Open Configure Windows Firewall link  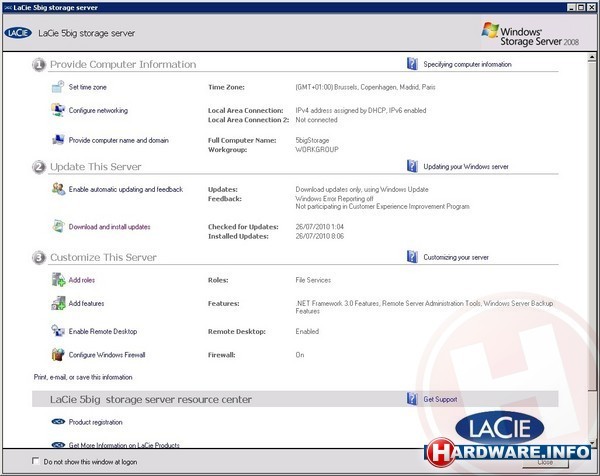pyautogui.click(x=107, y=355)
